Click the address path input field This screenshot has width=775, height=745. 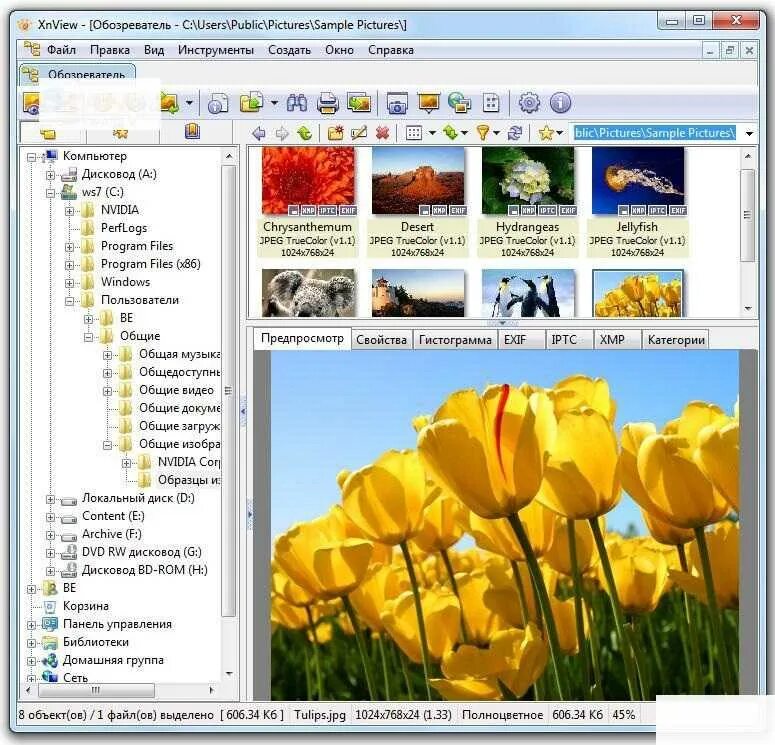tap(654, 133)
